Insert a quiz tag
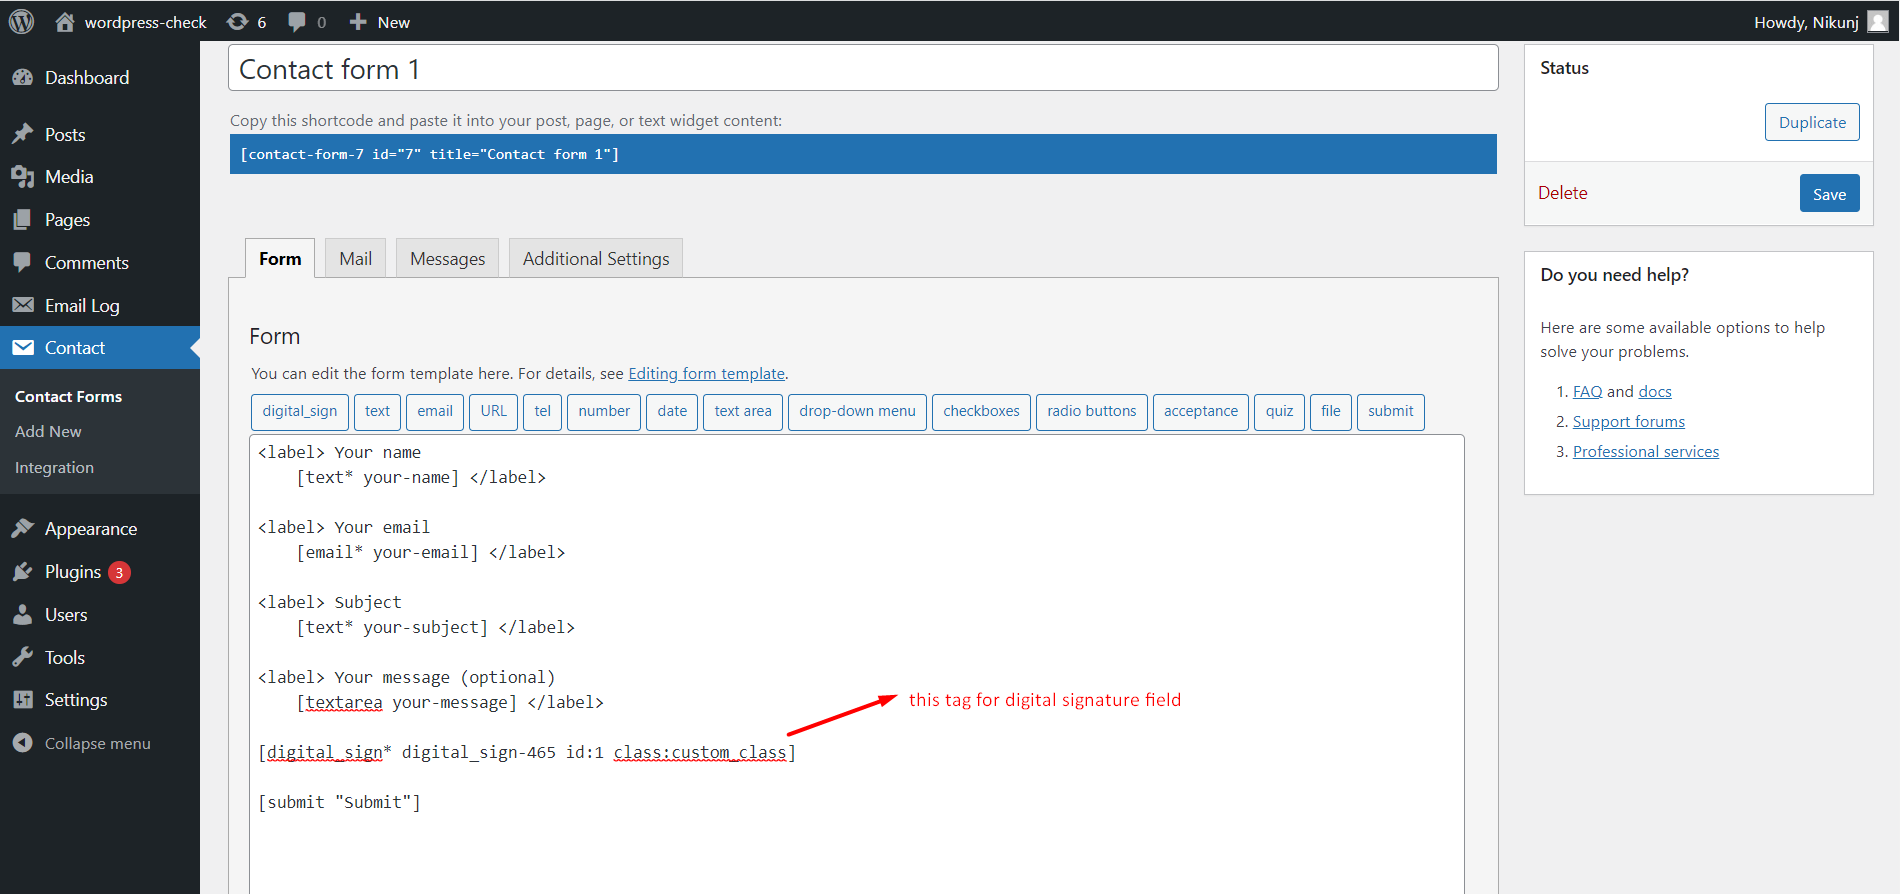Viewport: 1900px width, 894px height. click(x=1279, y=411)
